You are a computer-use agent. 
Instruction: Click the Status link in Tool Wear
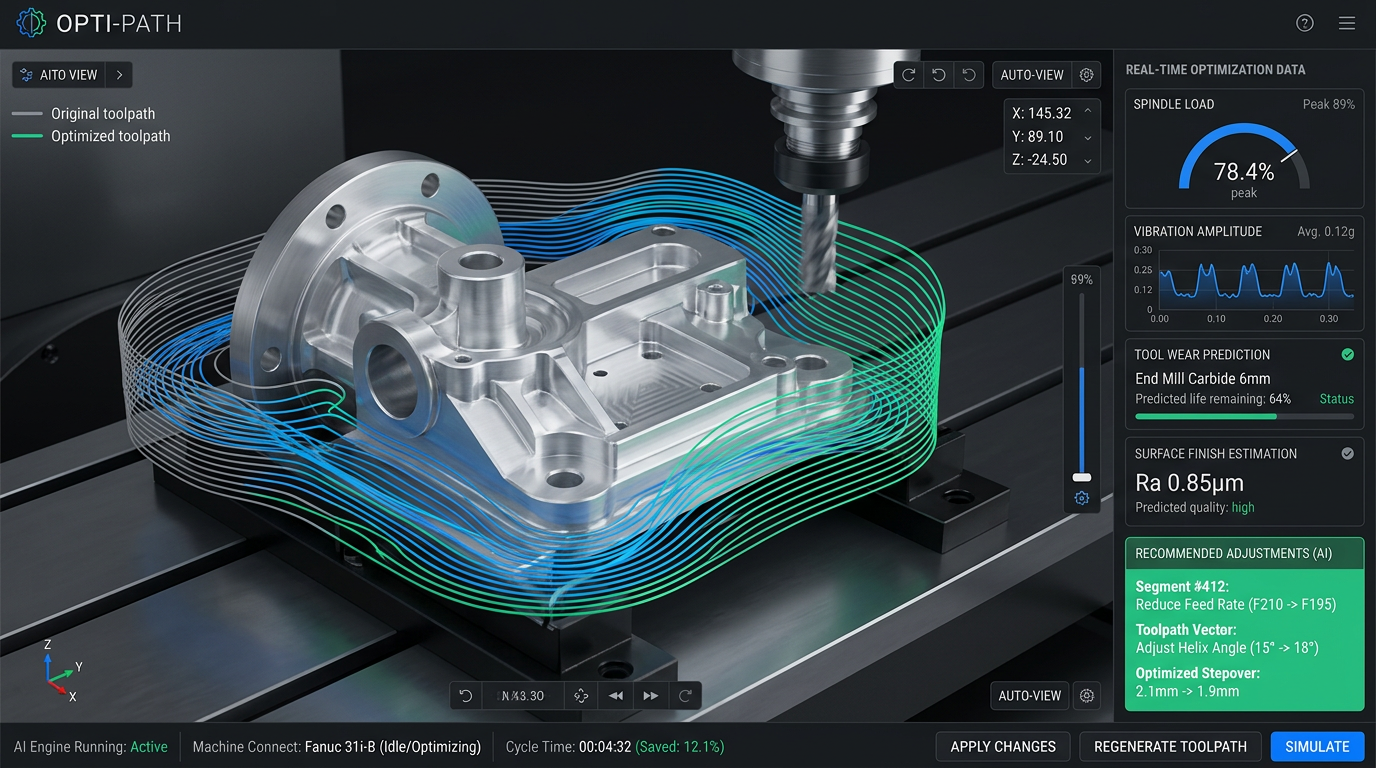(1336, 399)
